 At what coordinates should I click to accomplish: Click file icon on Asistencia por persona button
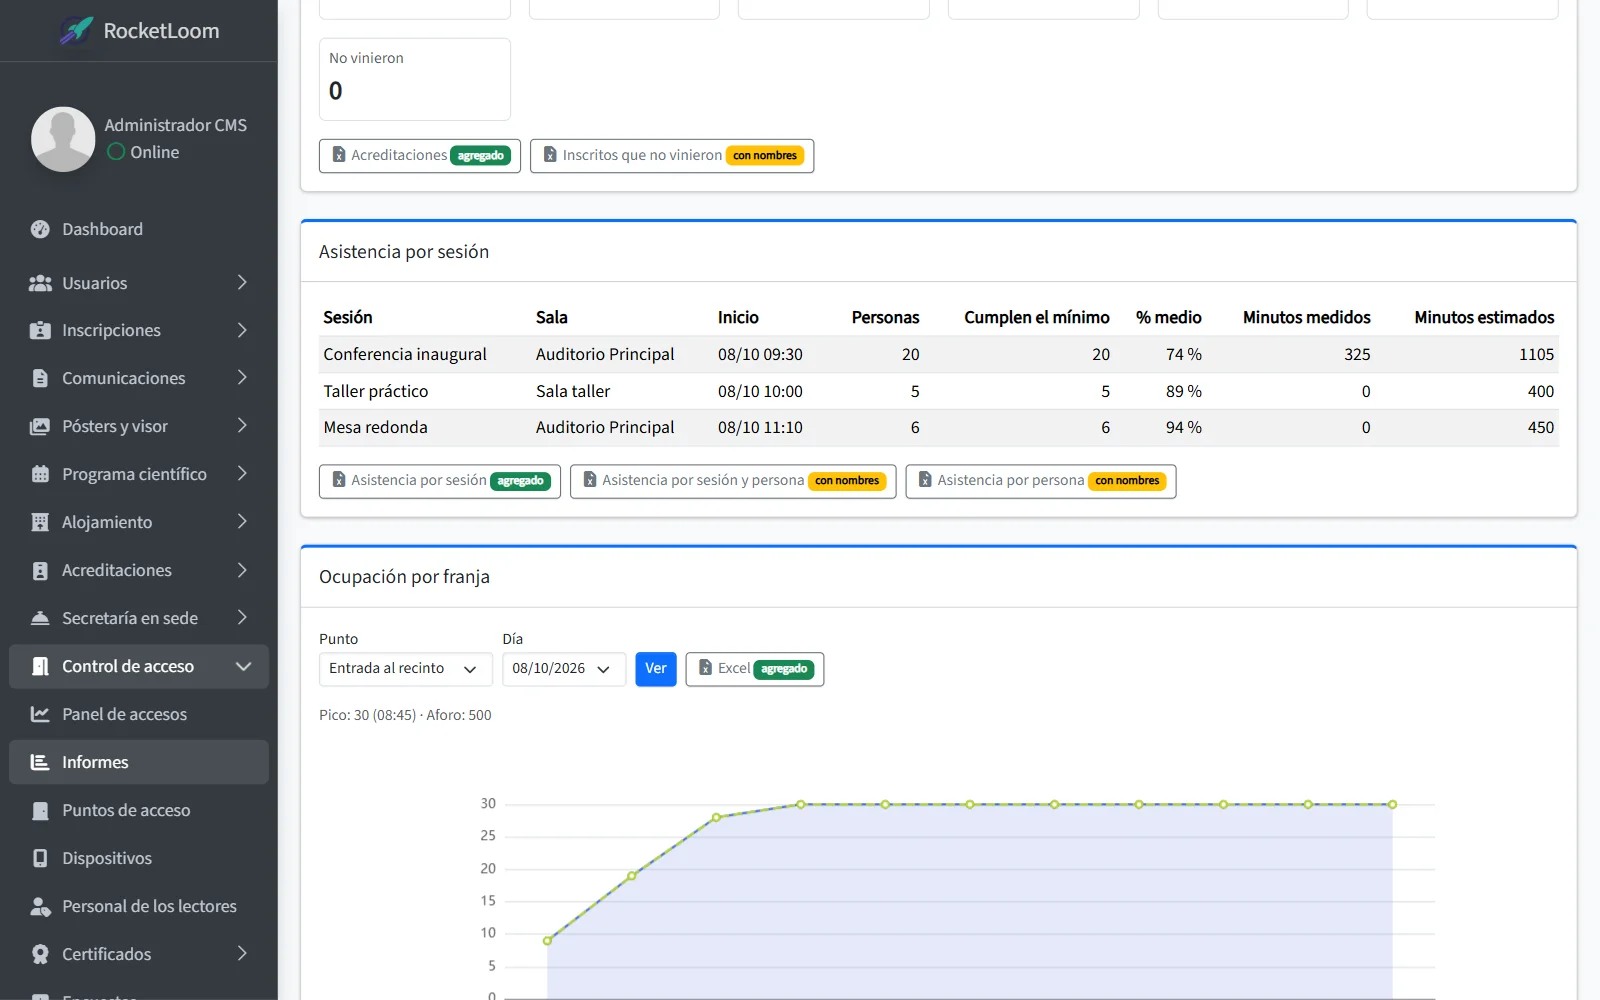[925, 480]
